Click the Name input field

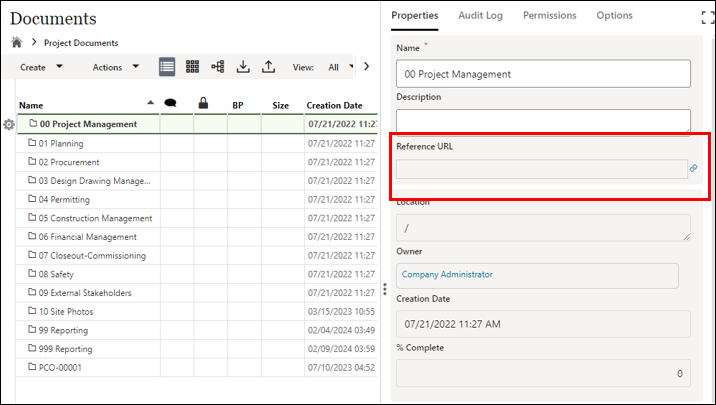(x=543, y=74)
